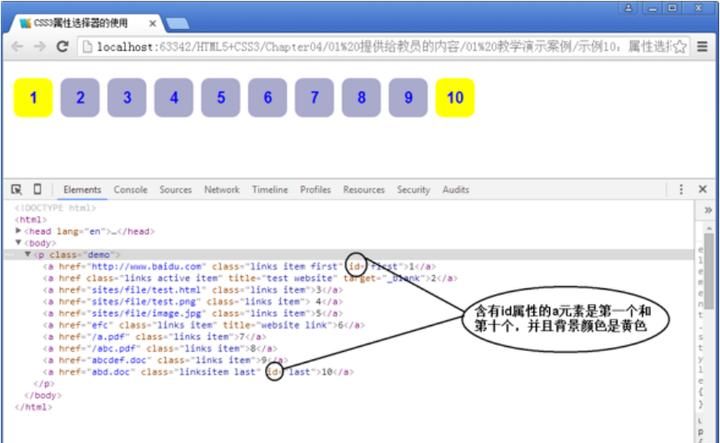Open the Security tab
The image size is (720, 443).
413,190
